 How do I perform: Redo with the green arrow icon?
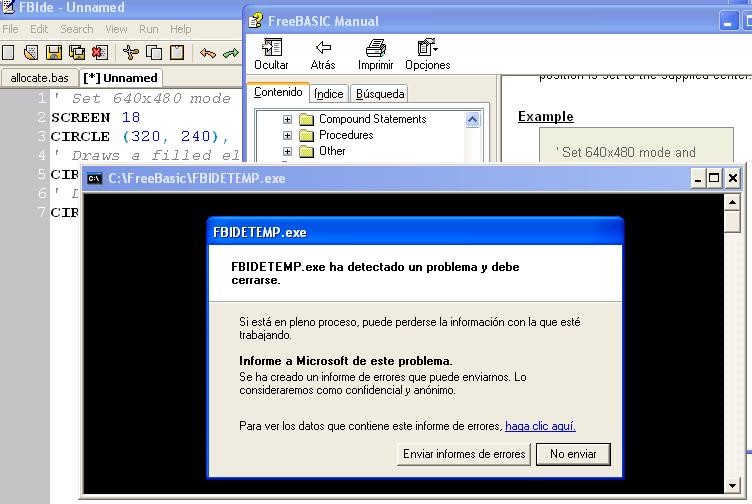pyautogui.click(x=231, y=53)
